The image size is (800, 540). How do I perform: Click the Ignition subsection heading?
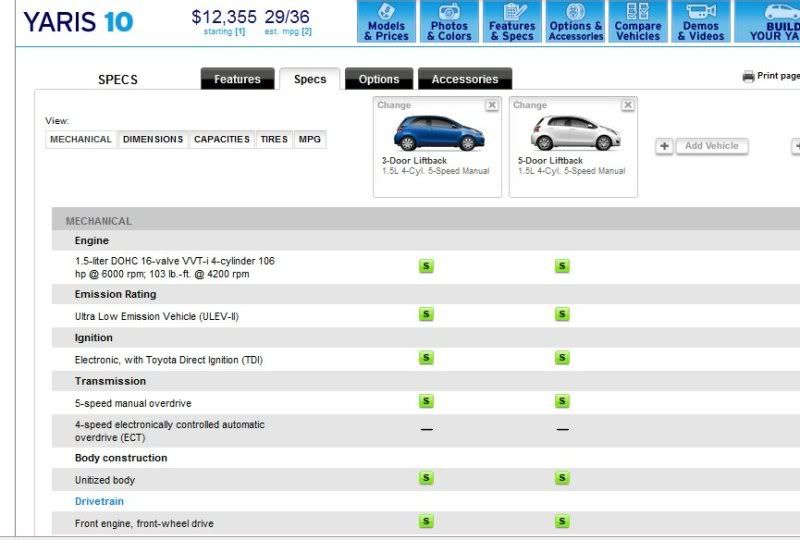point(93,338)
